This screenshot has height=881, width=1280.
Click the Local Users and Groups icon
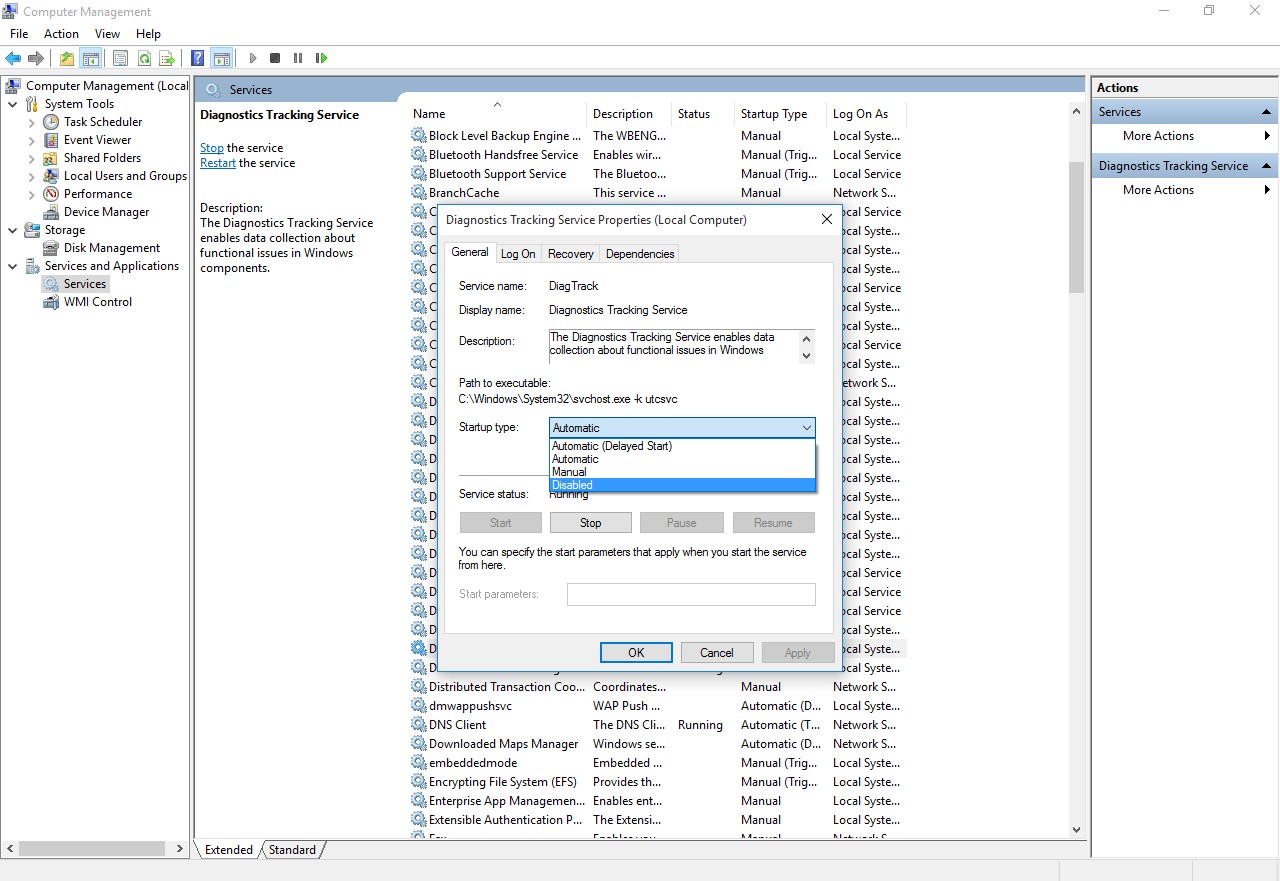tap(51, 176)
